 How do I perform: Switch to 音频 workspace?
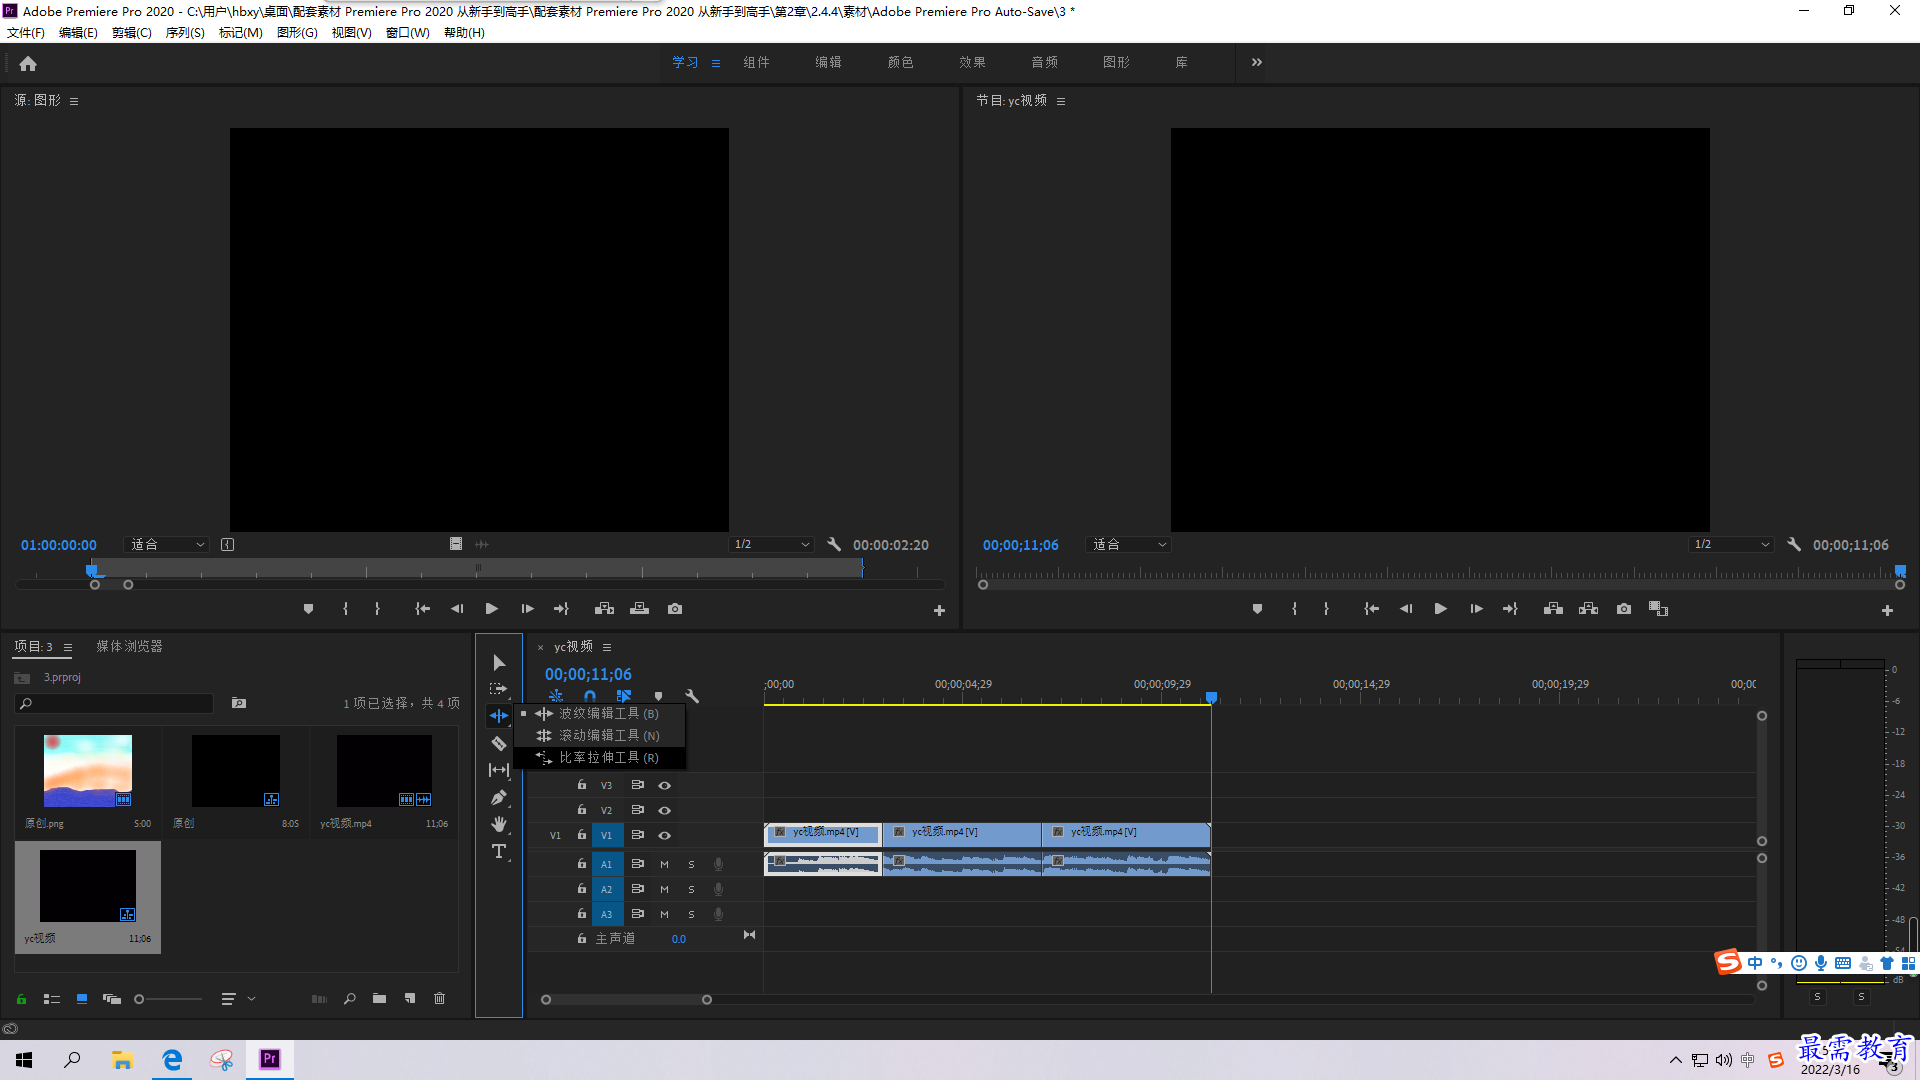[x=1045, y=62]
